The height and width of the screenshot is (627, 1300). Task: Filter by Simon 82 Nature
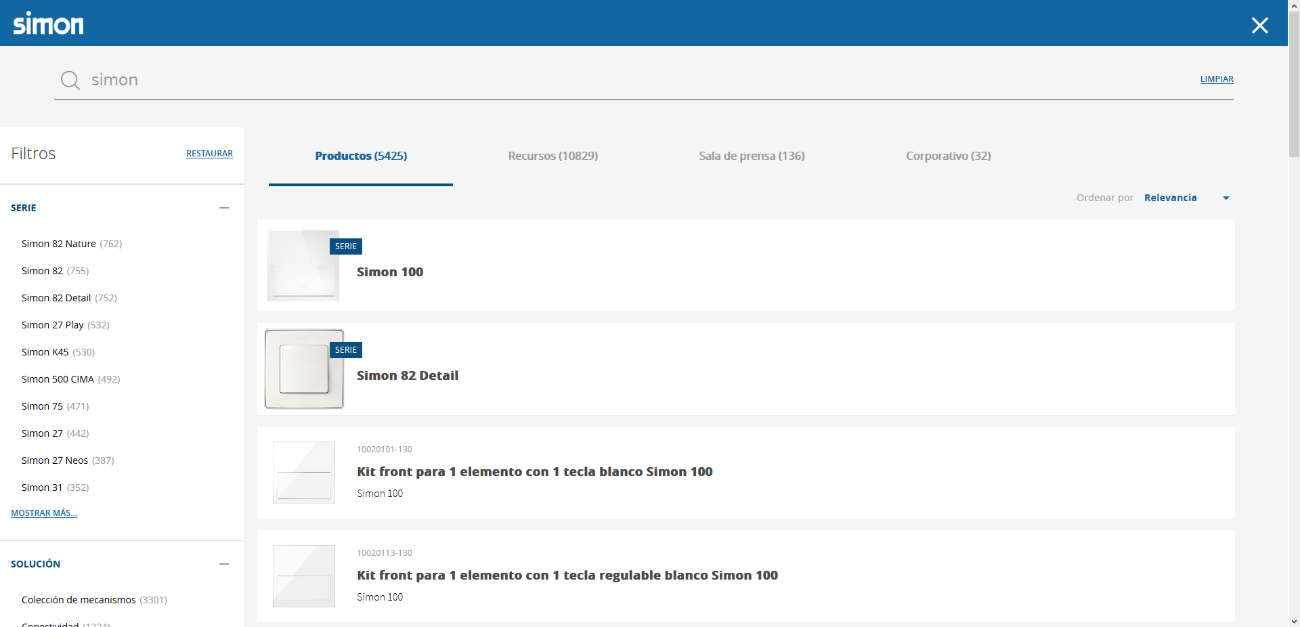(x=71, y=244)
